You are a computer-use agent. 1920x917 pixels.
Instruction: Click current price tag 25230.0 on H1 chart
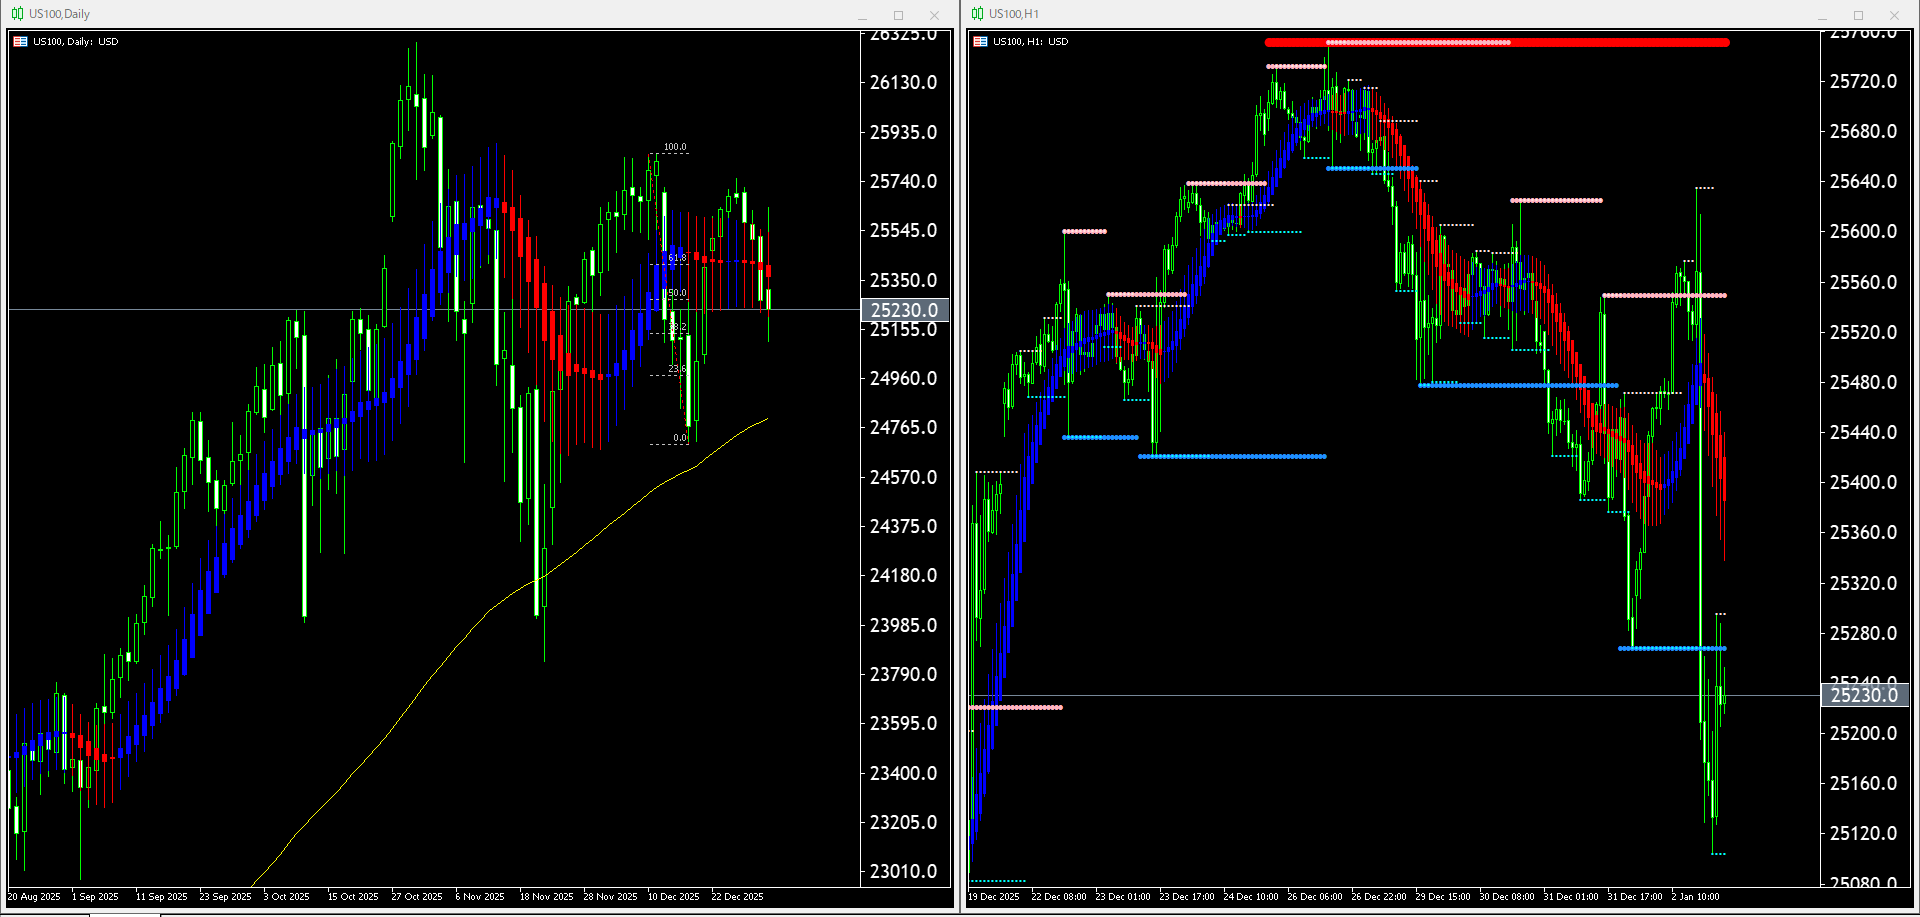[x=1865, y=695]
